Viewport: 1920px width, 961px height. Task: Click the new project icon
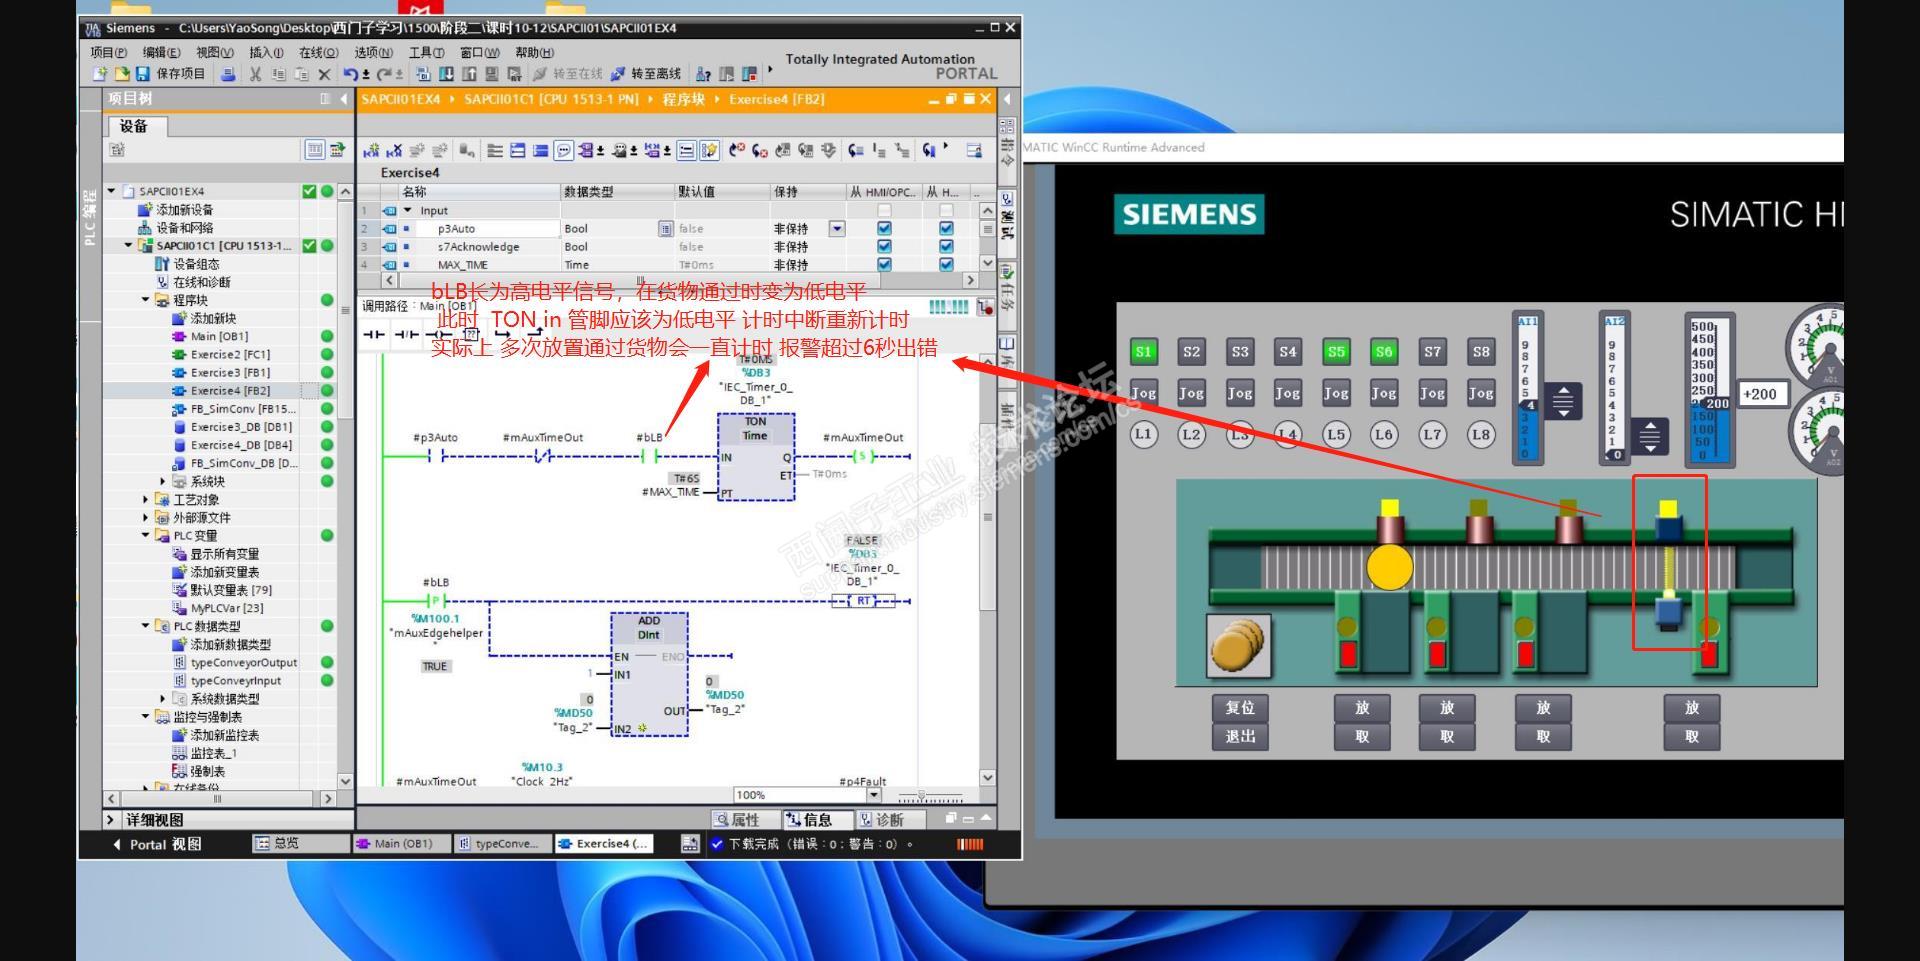click(99, 74)
